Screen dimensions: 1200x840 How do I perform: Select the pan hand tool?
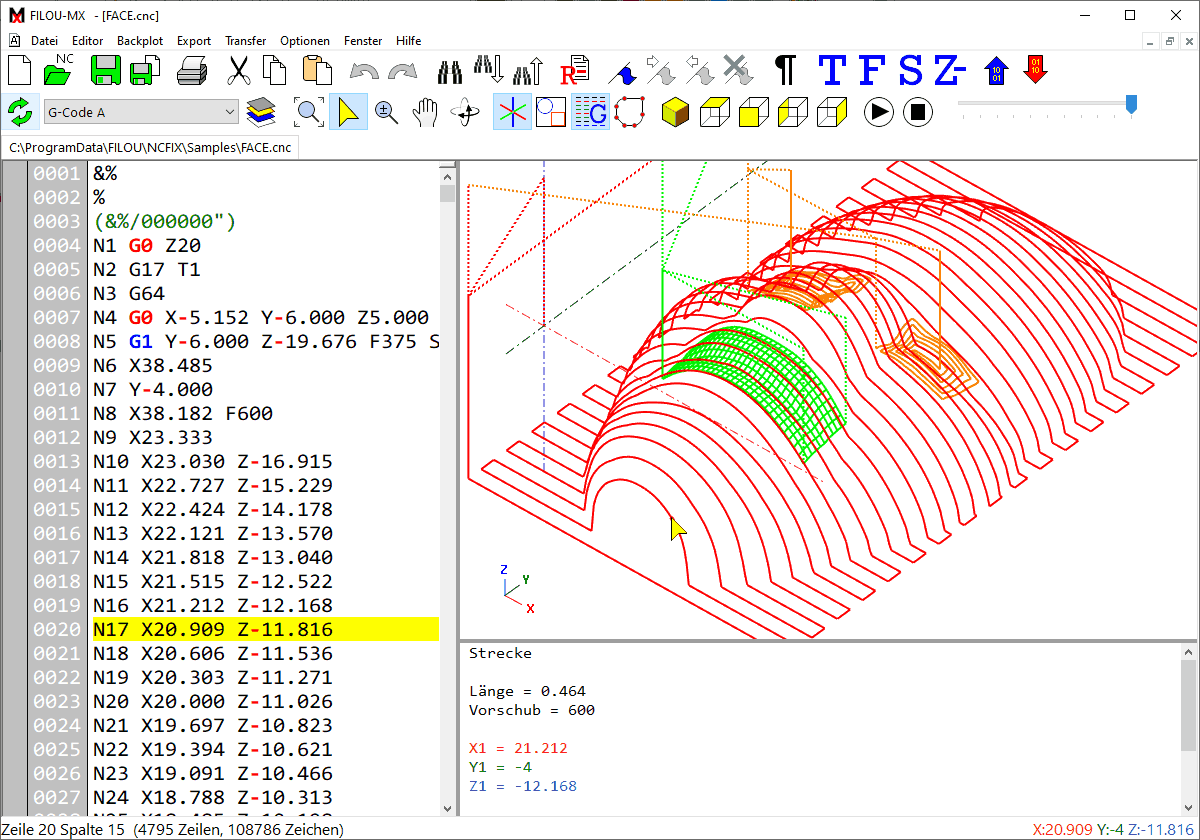[x=426, y=112]
